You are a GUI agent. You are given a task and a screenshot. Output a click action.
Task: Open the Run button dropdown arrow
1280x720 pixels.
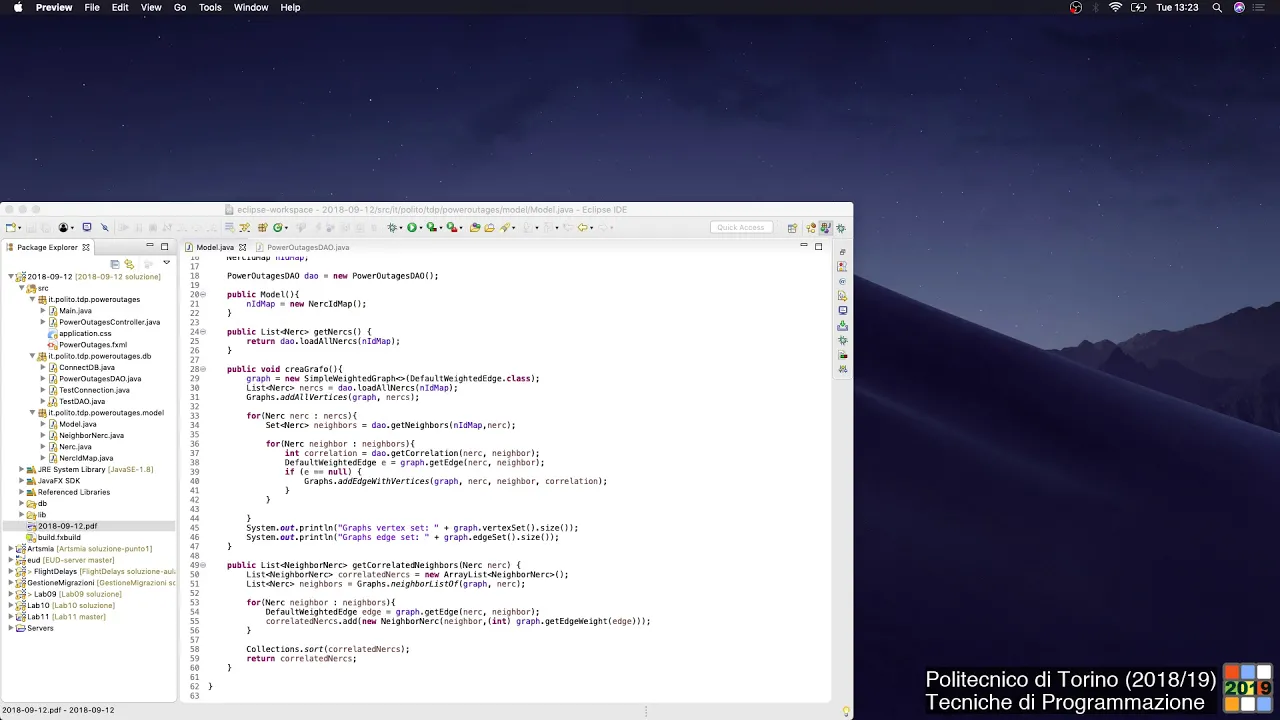tap(421, 229)
